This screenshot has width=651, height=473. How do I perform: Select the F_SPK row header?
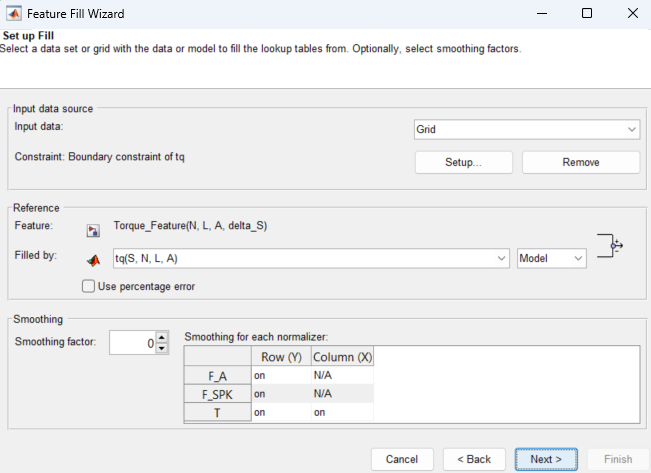[x=218, y=394]
